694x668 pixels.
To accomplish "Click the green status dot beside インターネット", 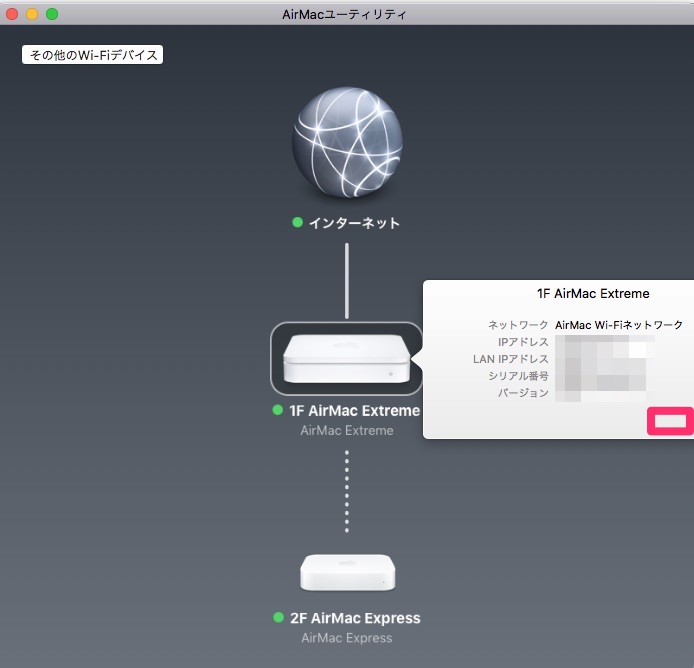I will pyautogui.click(x=297, y=222).
